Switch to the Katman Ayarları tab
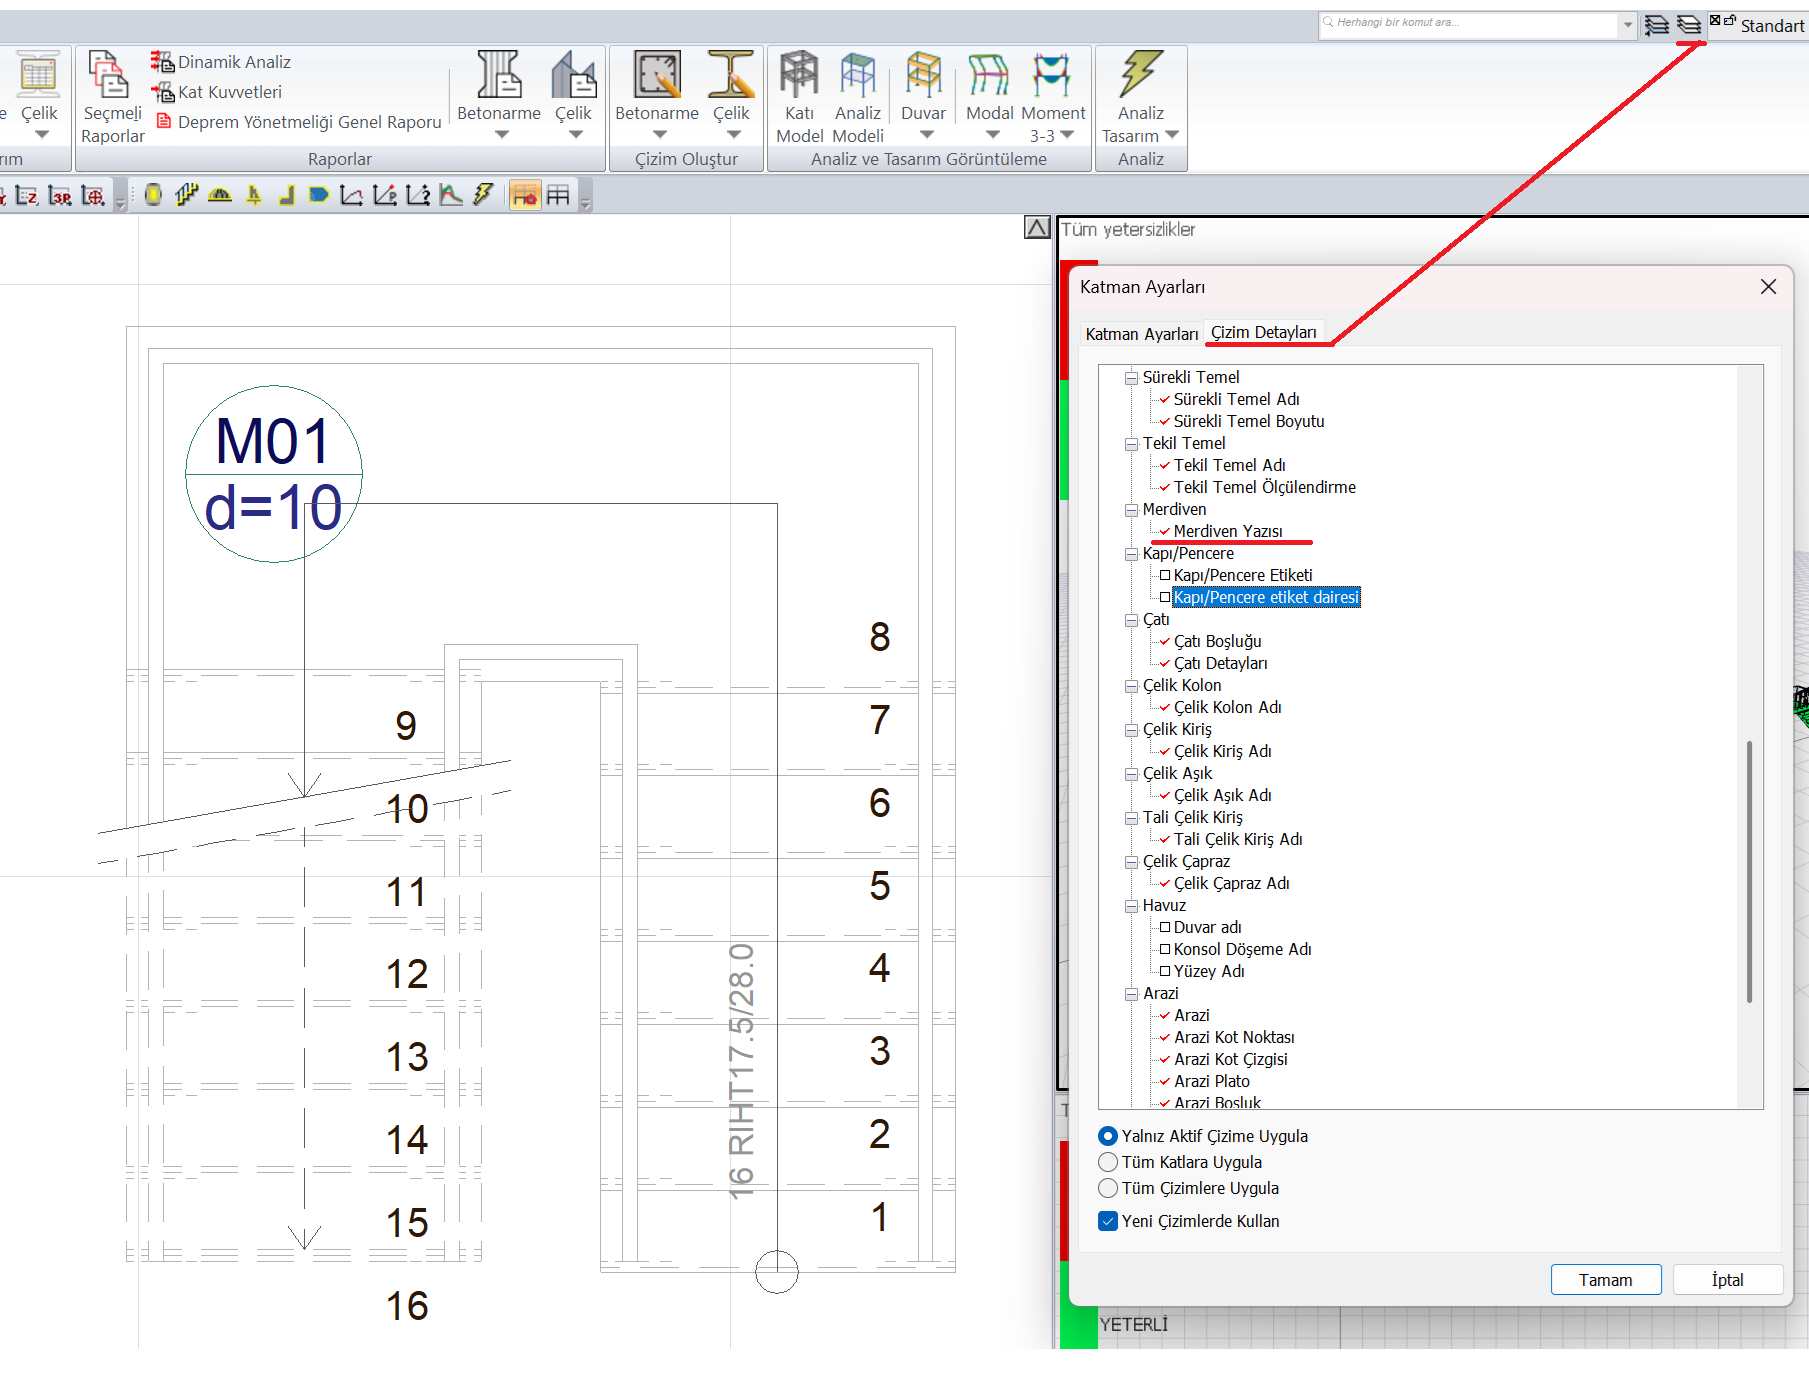The height and width of the screenshot is (1379, 1809). (1141, 334)
